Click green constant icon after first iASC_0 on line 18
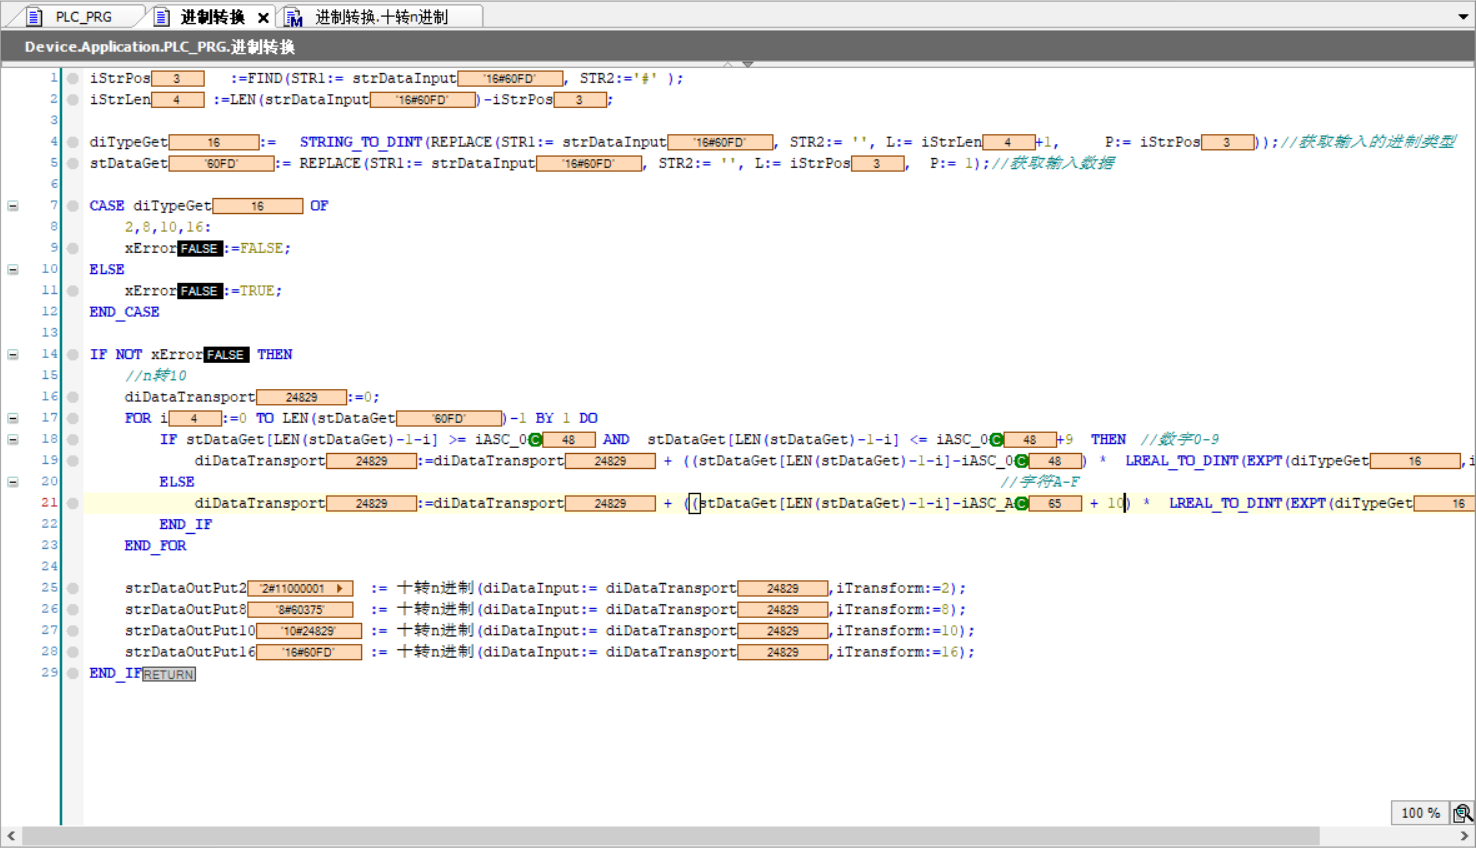 point(535,440)
